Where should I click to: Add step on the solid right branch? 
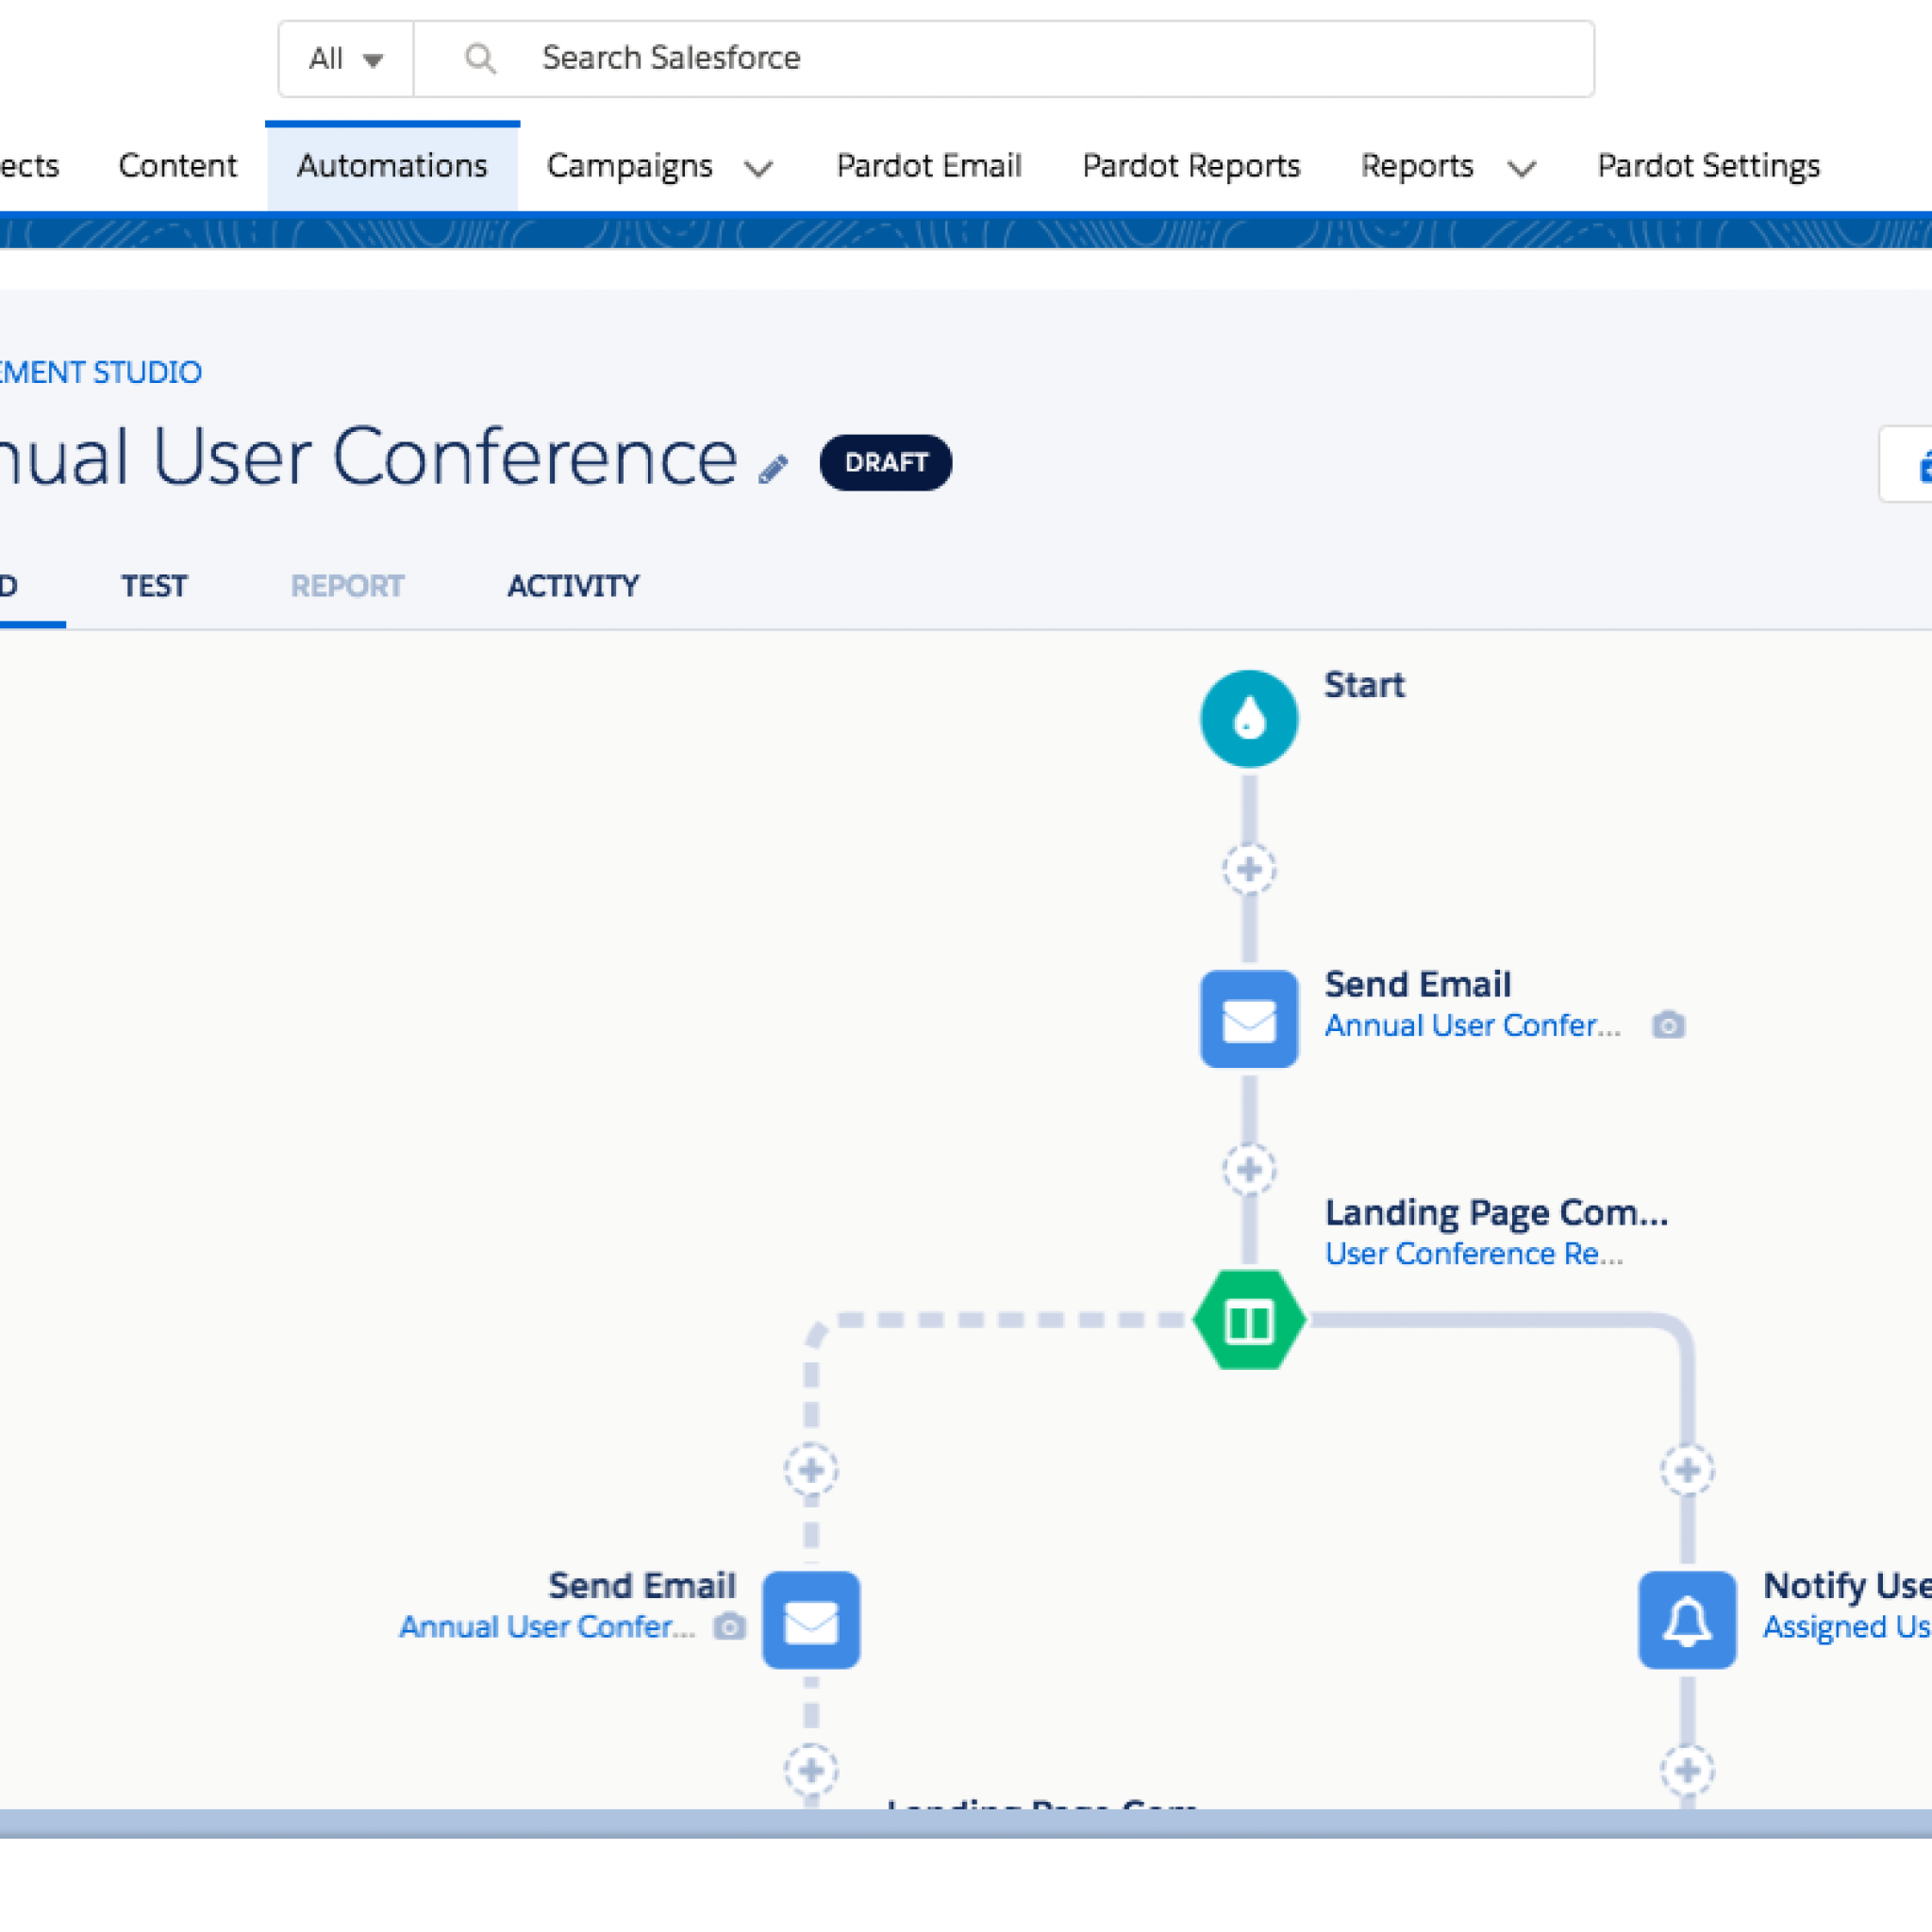tap(1688, 1470)
